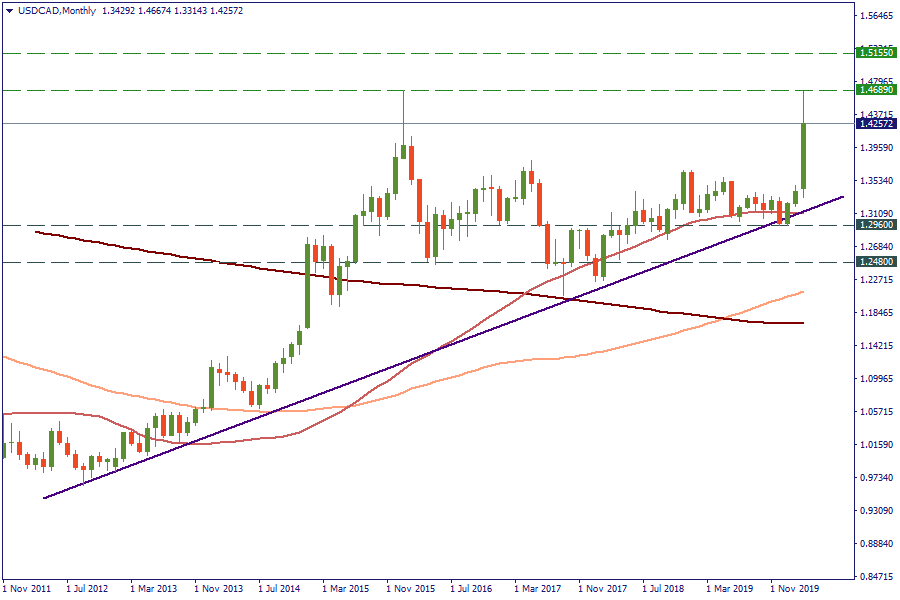Click the 1.18465 price axis value
The height and width of the screenshot is (600, 900).
876,313
